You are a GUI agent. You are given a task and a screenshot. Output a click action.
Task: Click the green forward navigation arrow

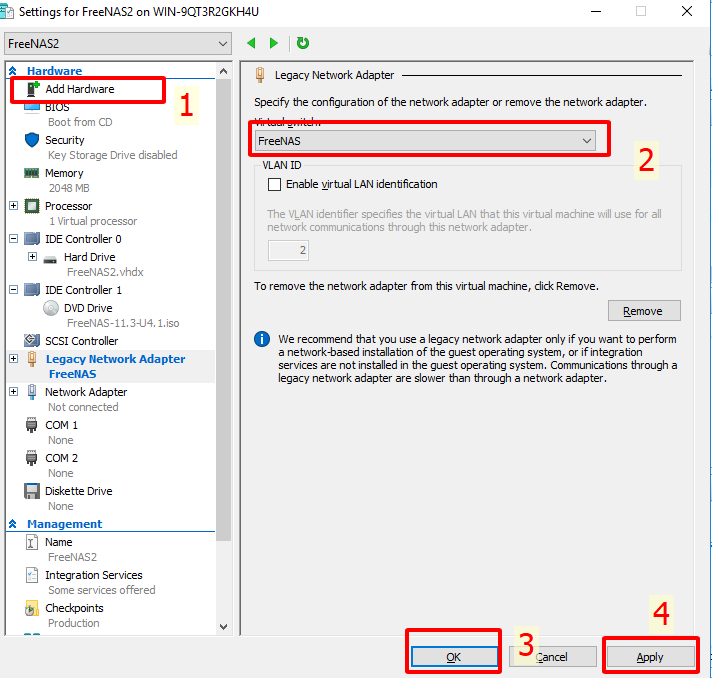click(274, 43)
